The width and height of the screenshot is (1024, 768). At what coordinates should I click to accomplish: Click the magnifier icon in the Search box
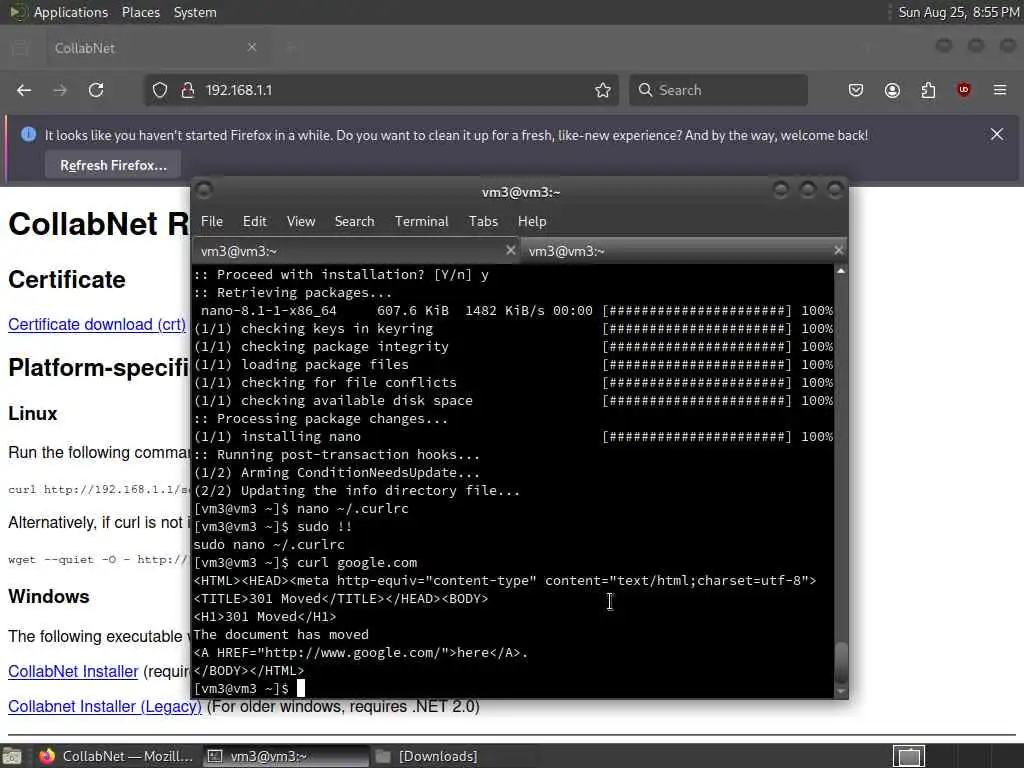point(645,90)
